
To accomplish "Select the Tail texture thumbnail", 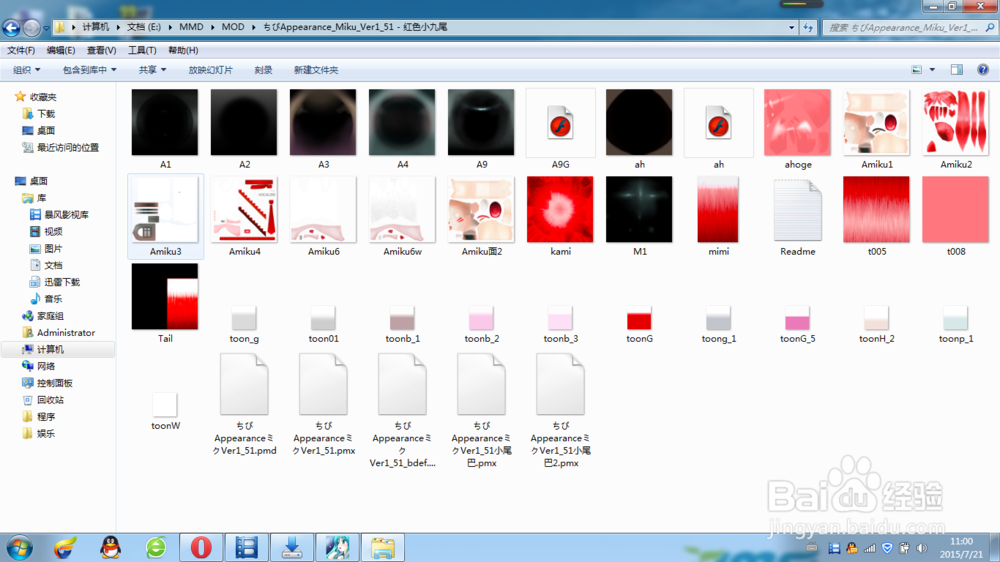I will (x=165, y=297).
